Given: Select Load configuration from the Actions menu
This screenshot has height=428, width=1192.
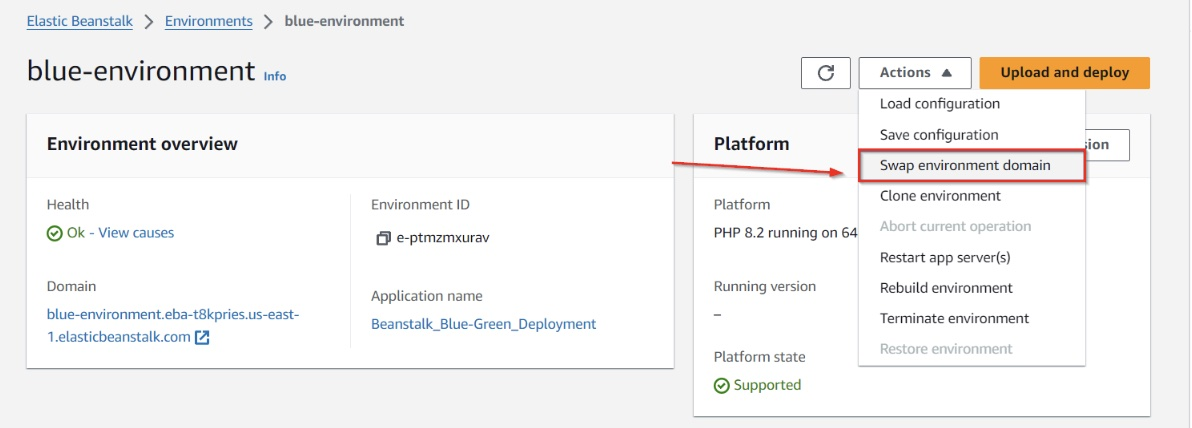Looking at the screenshot, I should [939, 104].
